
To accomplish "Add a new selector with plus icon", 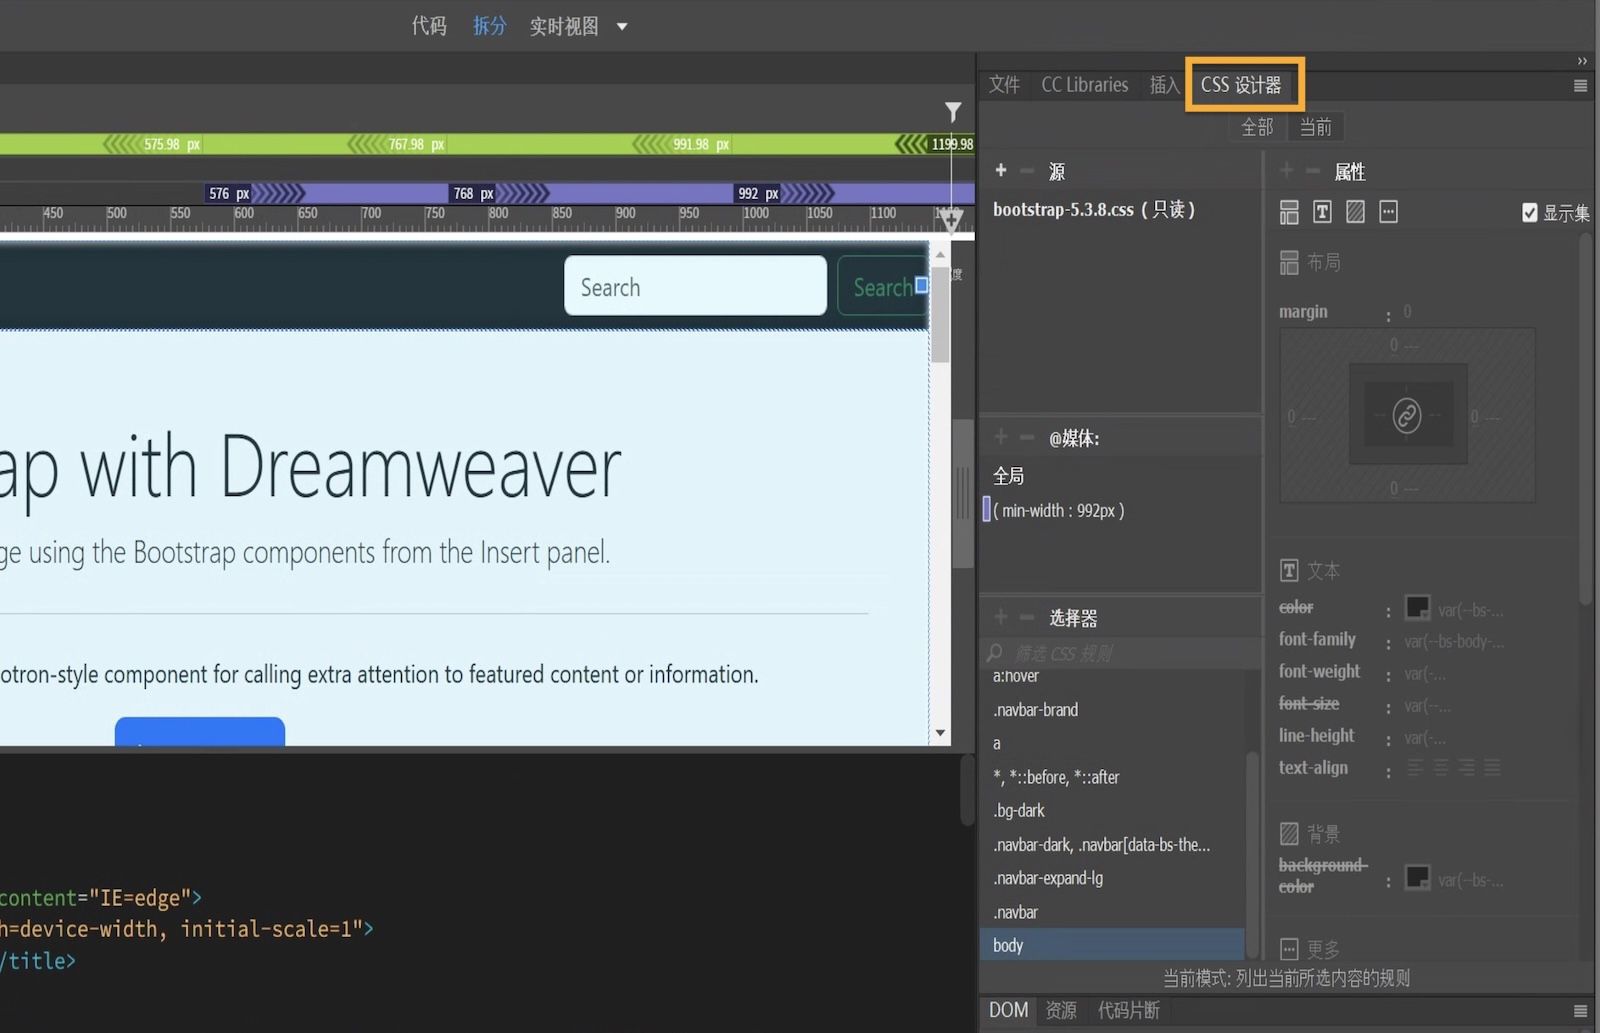I will 1000,617.
